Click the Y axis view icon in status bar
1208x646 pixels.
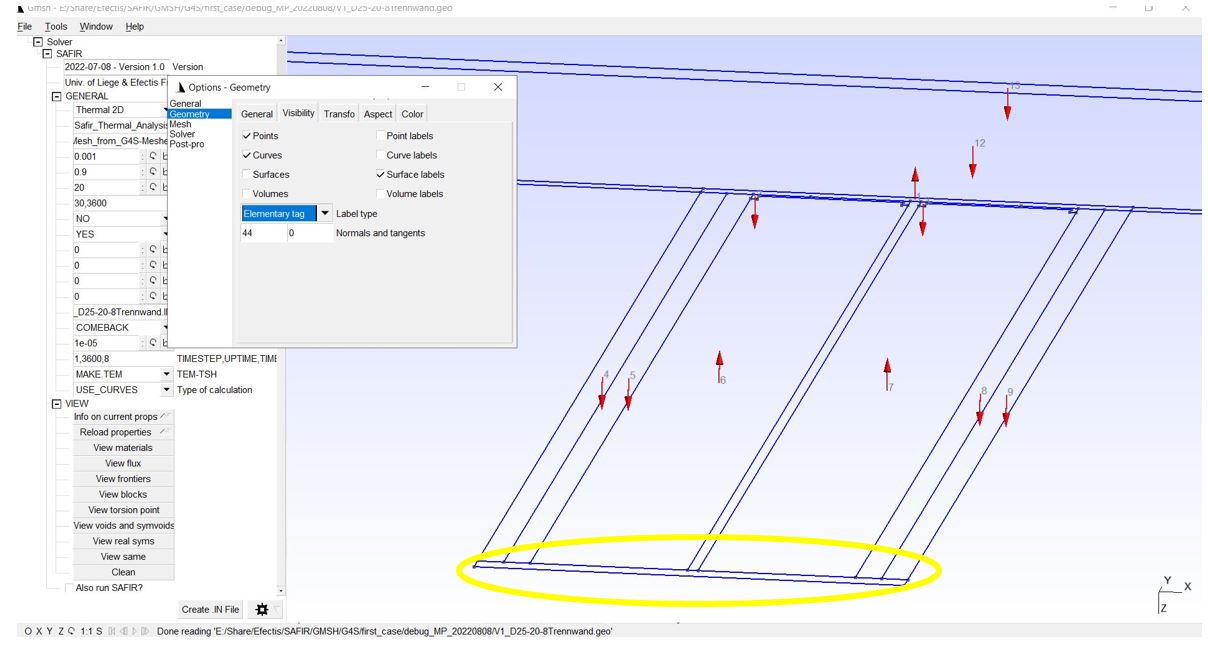click(x=48, y=632)
